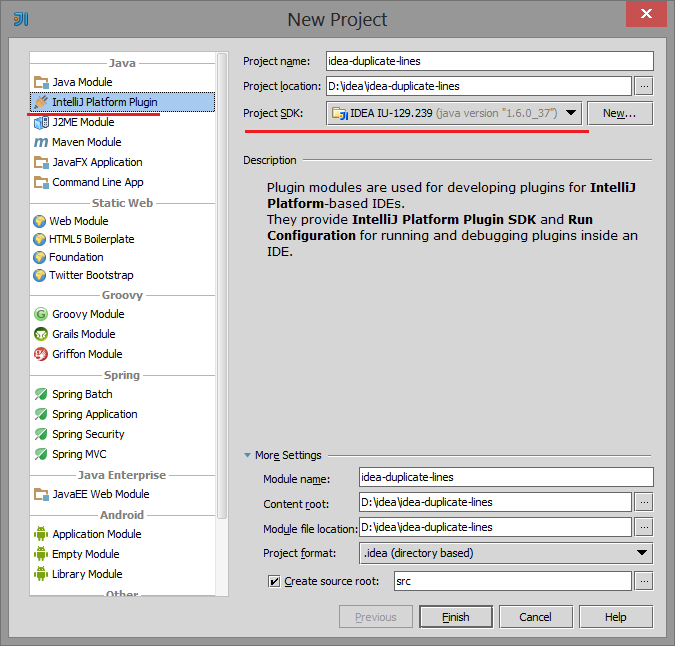Click the Cancel button

[x=536, y=617]
